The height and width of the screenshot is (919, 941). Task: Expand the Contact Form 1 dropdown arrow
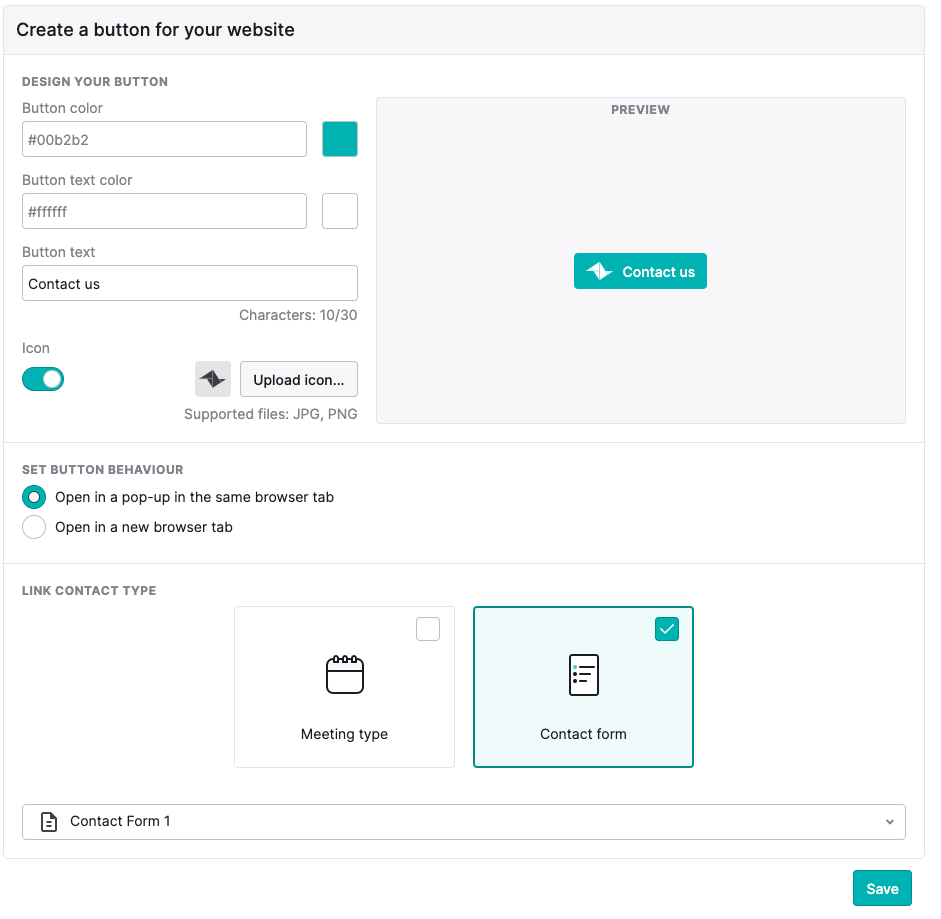pyautogui.click(x=889, y=822)
